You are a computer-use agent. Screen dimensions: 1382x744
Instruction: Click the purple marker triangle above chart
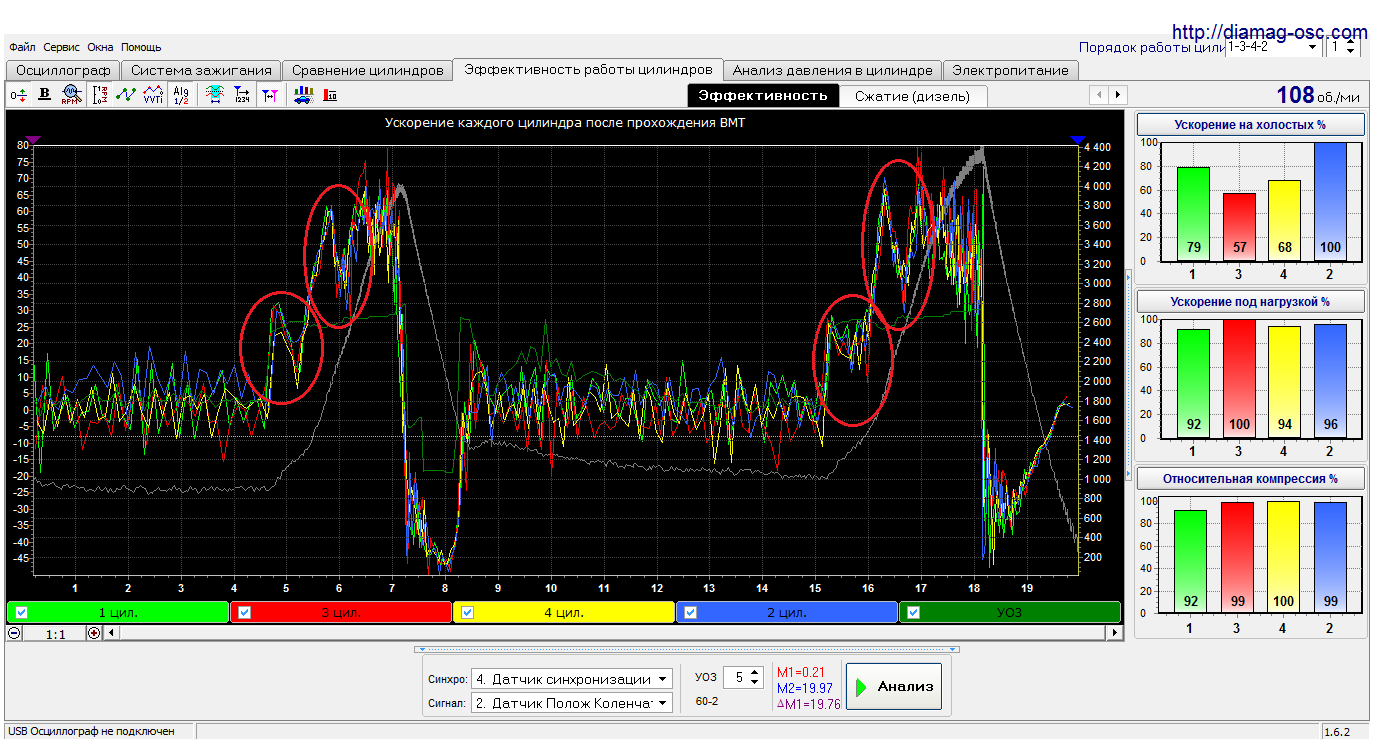click(33, 140)
